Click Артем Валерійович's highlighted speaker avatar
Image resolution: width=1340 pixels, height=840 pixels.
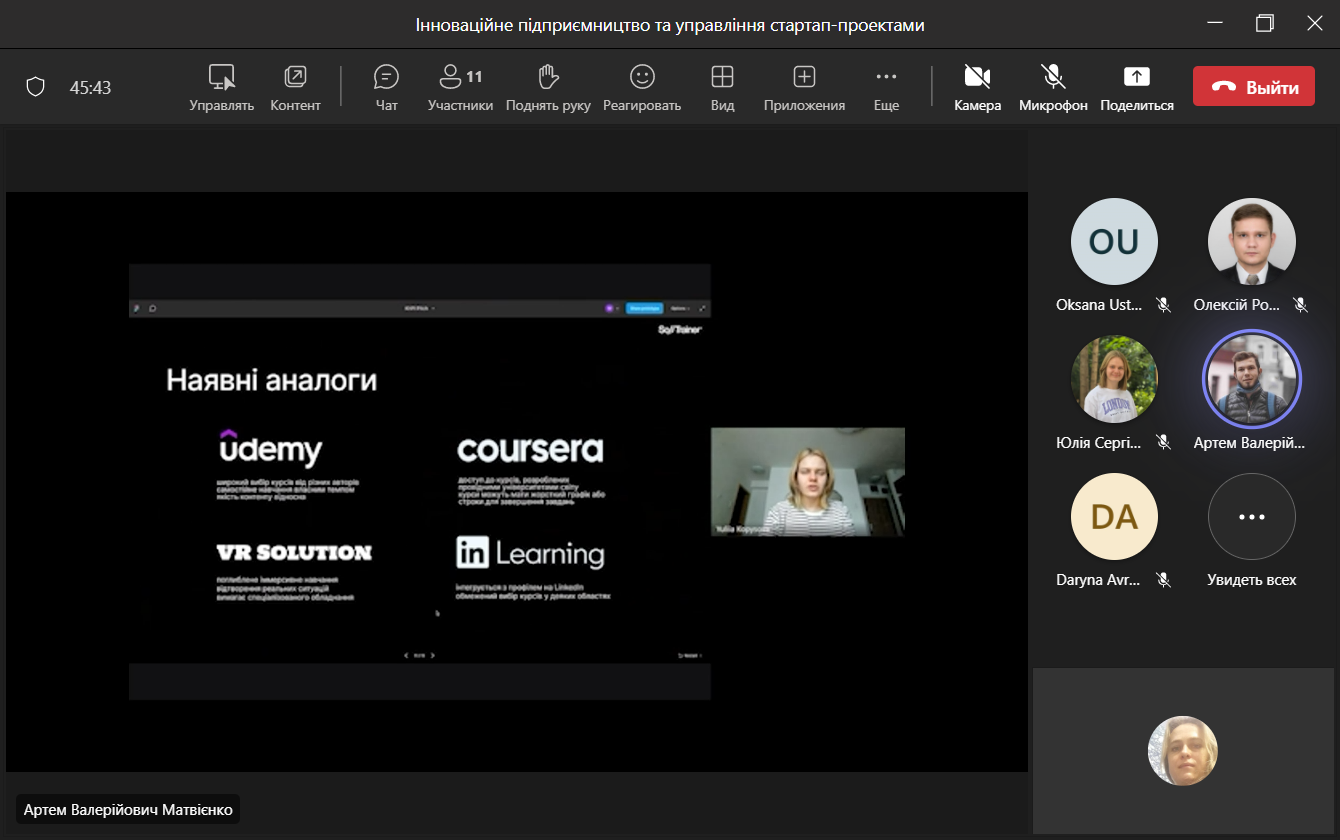1251,379
